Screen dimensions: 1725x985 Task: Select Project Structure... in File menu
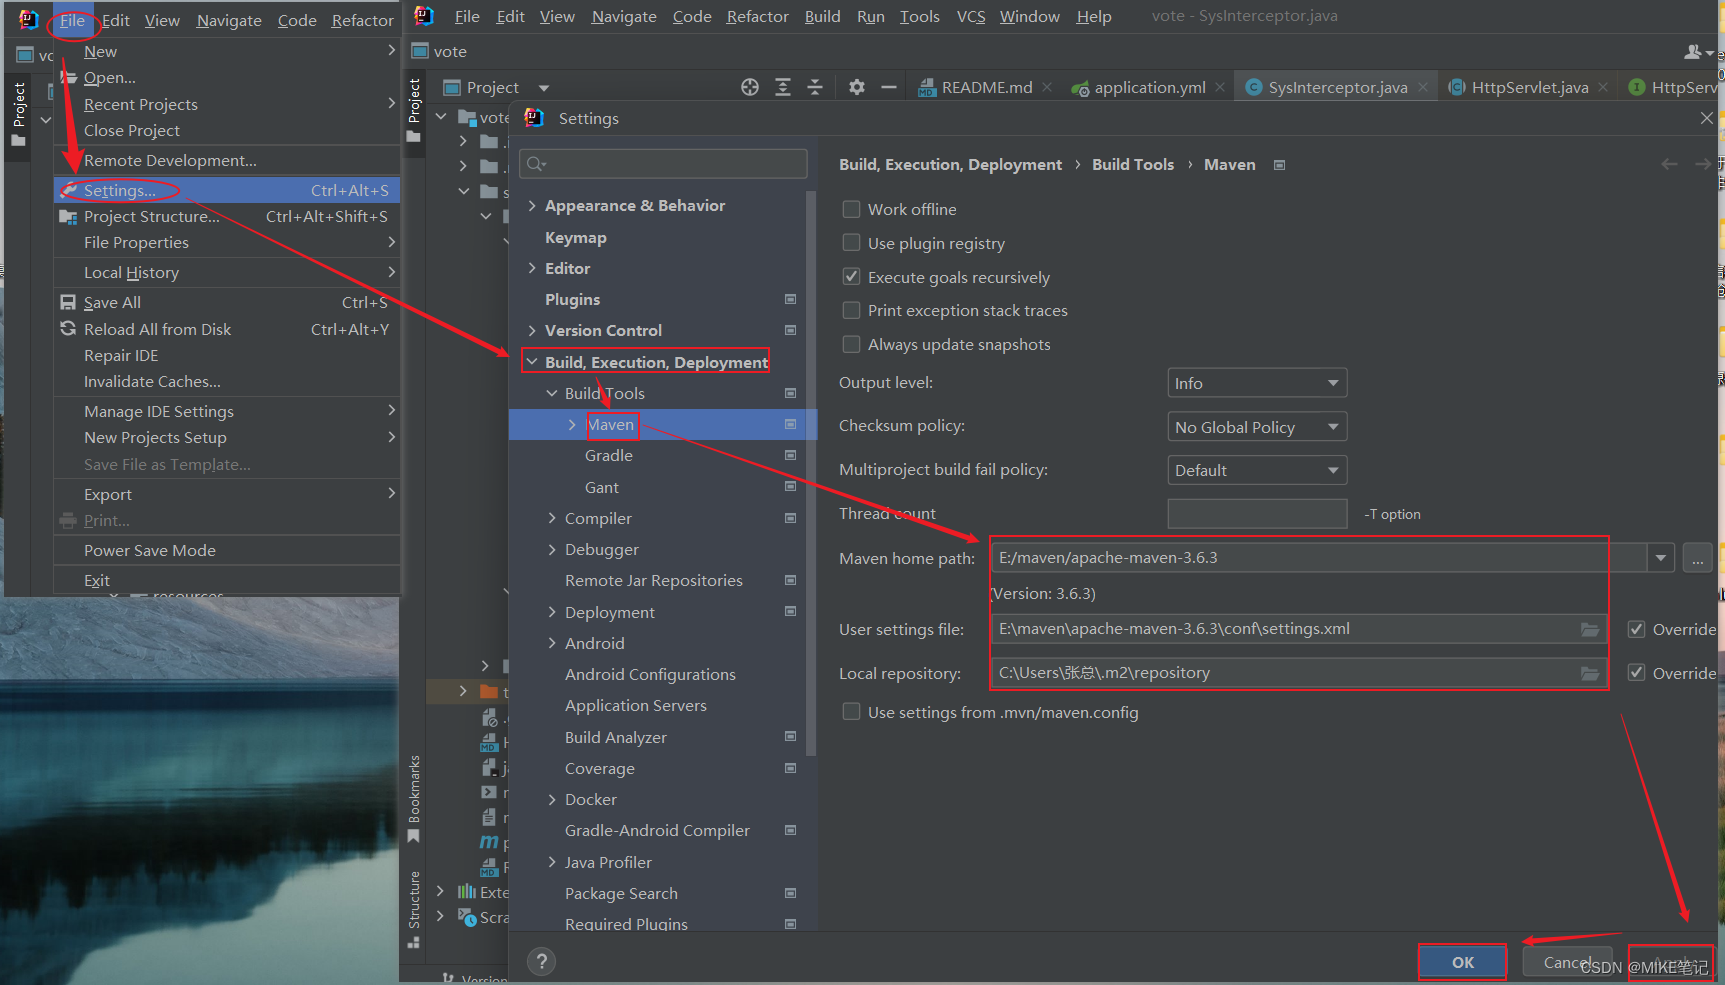point(227,216)
